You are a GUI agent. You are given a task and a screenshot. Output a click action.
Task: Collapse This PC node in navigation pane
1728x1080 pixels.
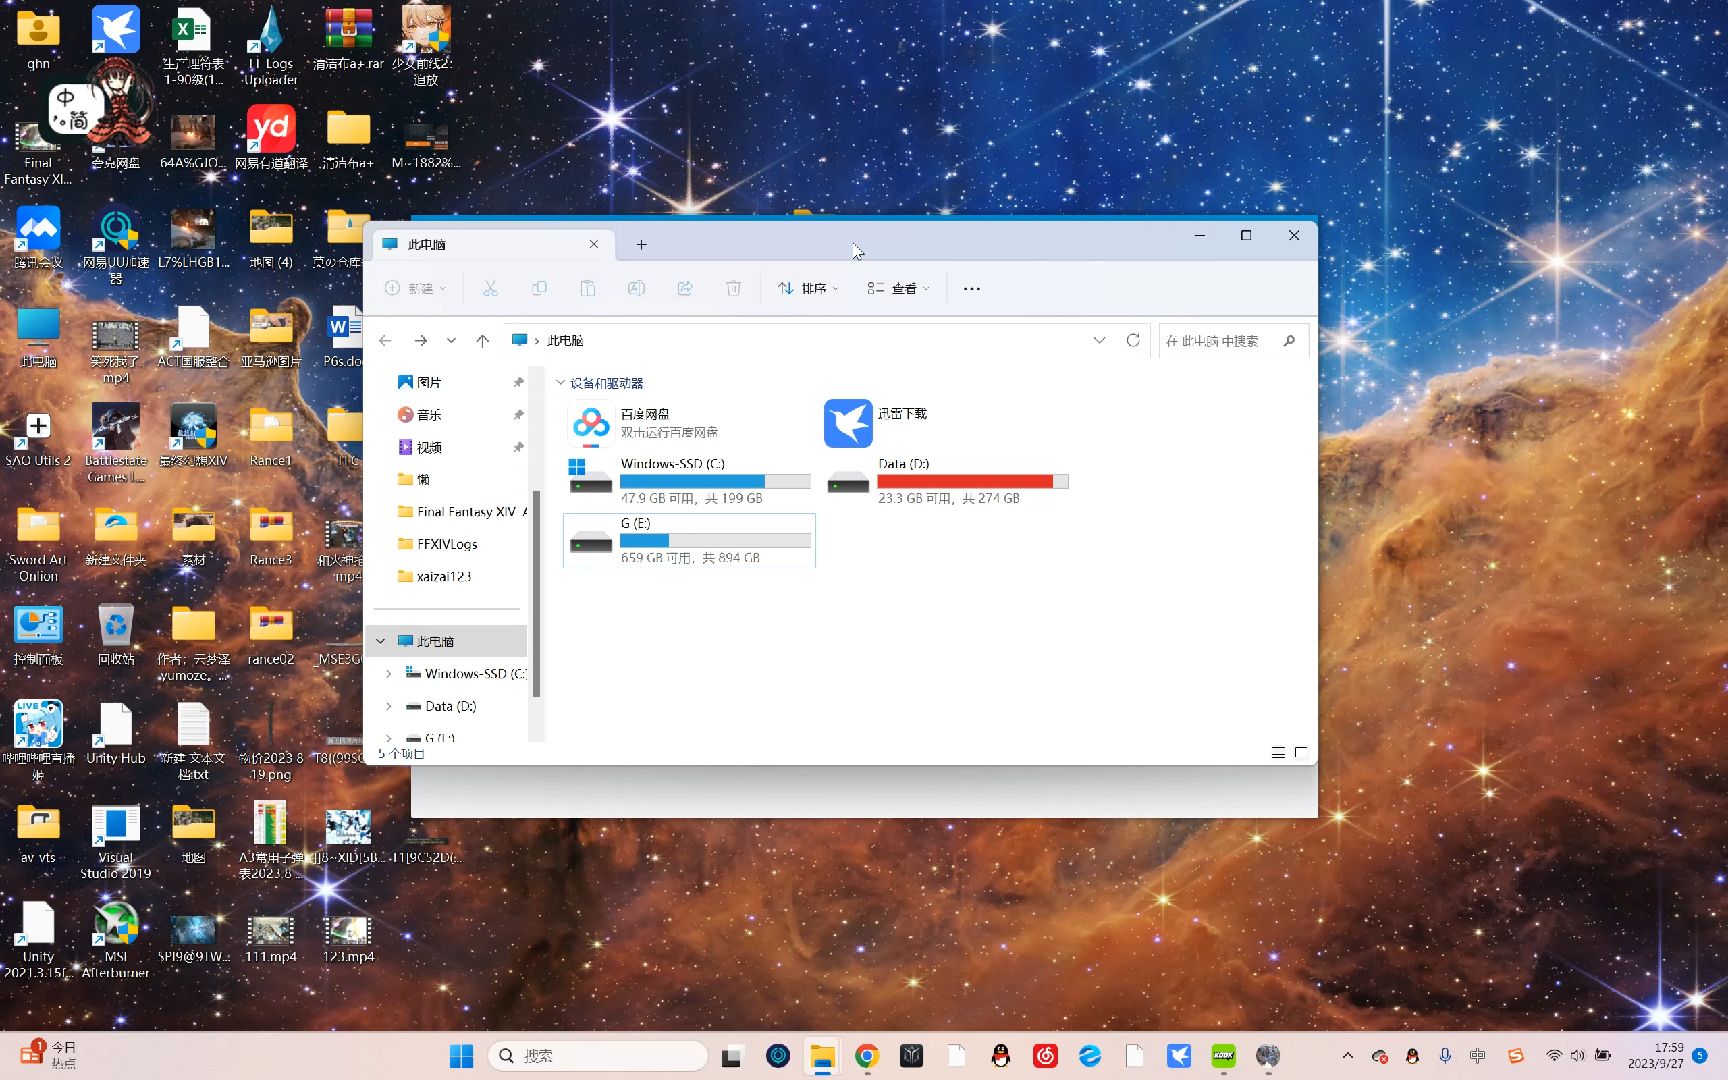coord(380,641)
